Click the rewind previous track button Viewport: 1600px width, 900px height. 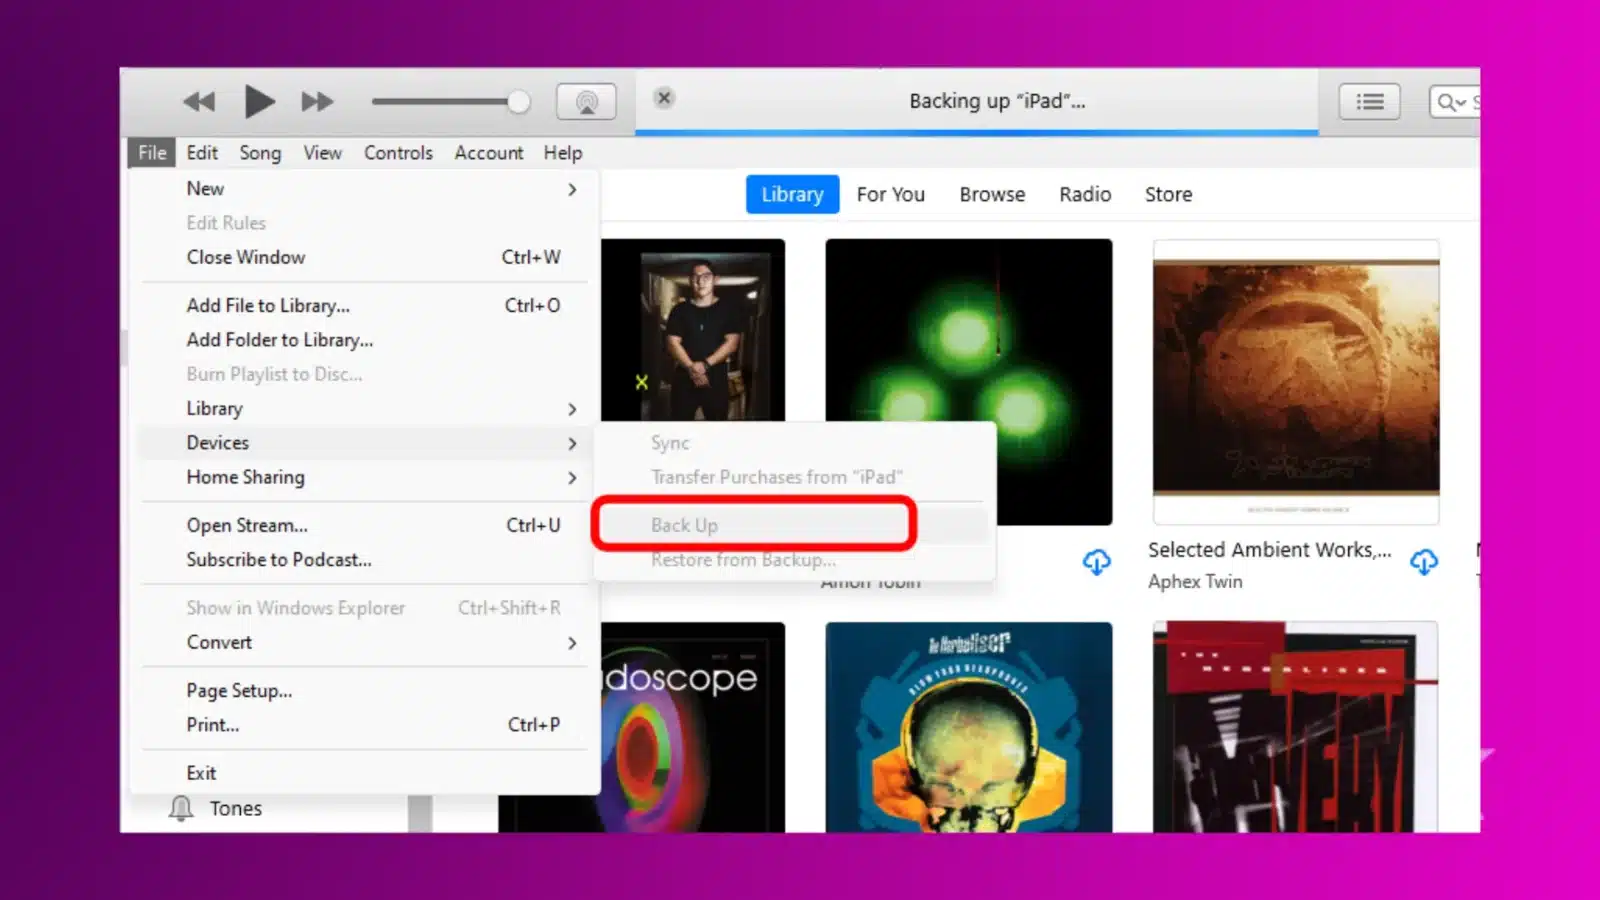(x=199, y=101)
